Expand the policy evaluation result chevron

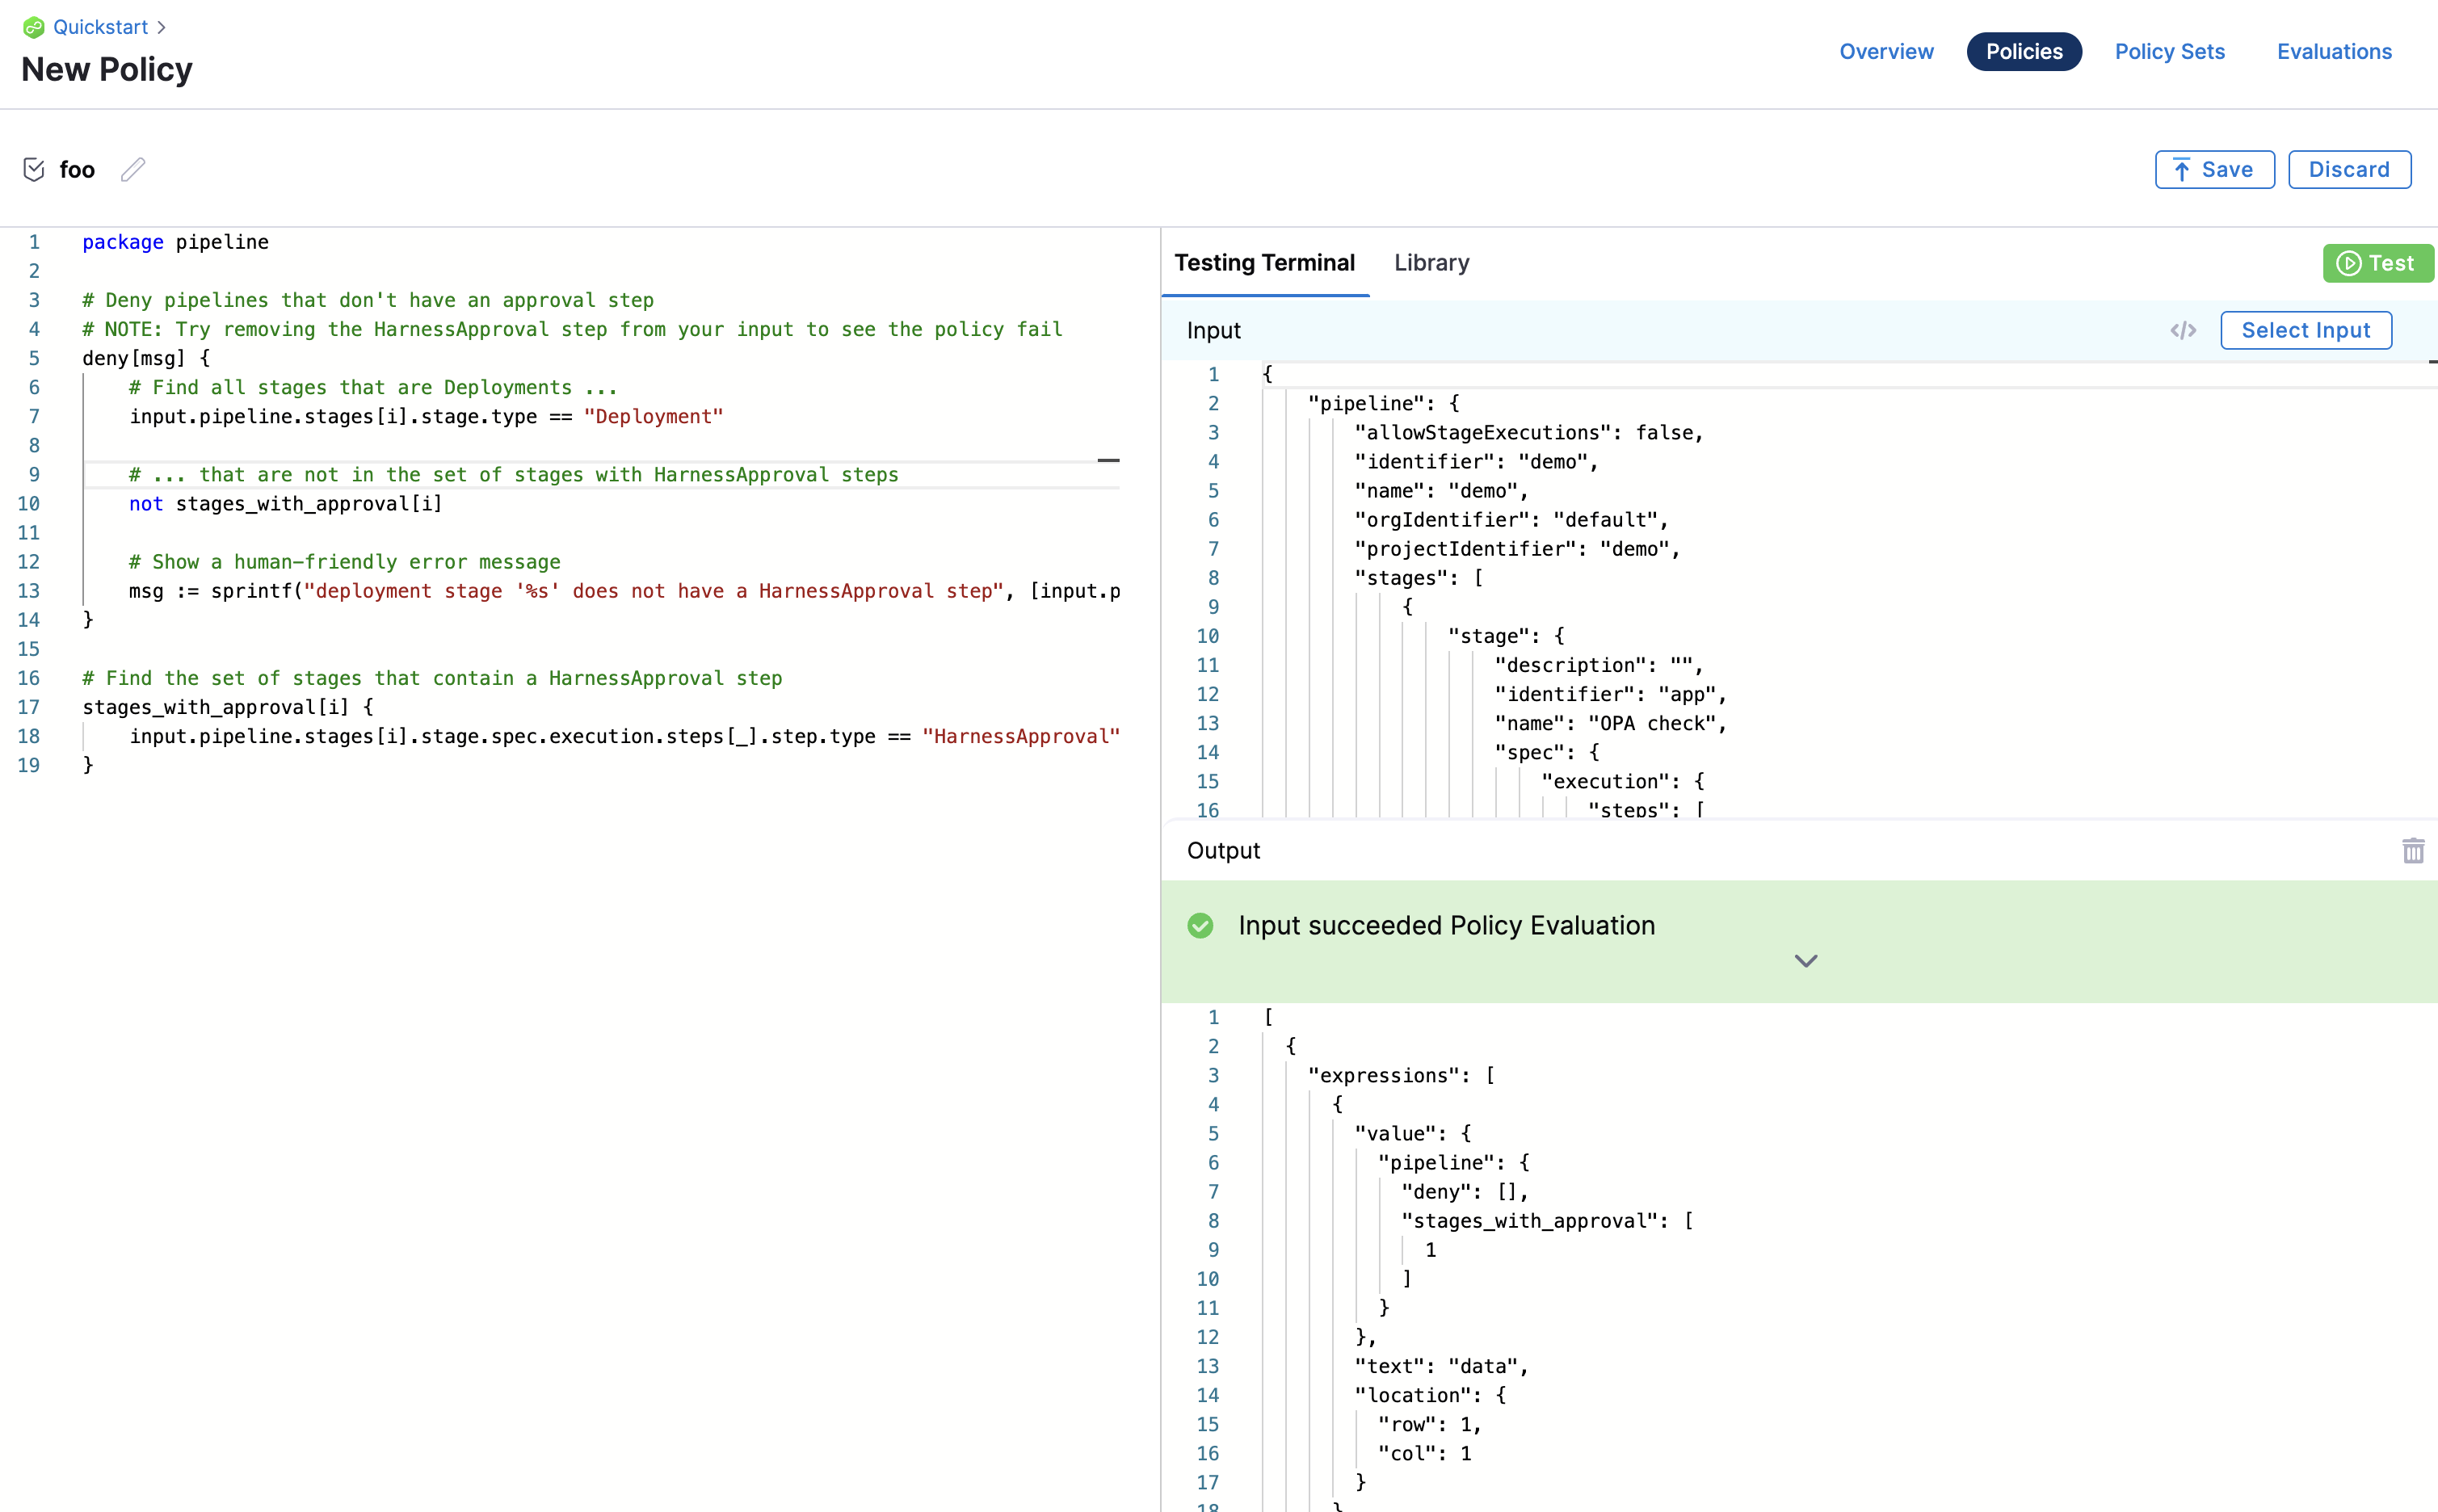(1805, 961)
